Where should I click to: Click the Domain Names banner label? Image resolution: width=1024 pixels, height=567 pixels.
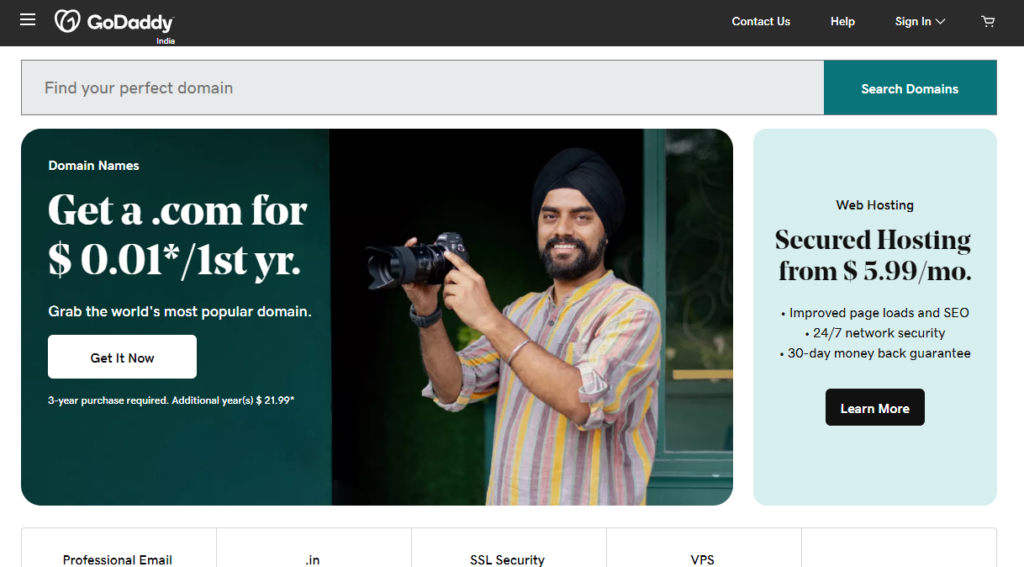coord(93,165)
